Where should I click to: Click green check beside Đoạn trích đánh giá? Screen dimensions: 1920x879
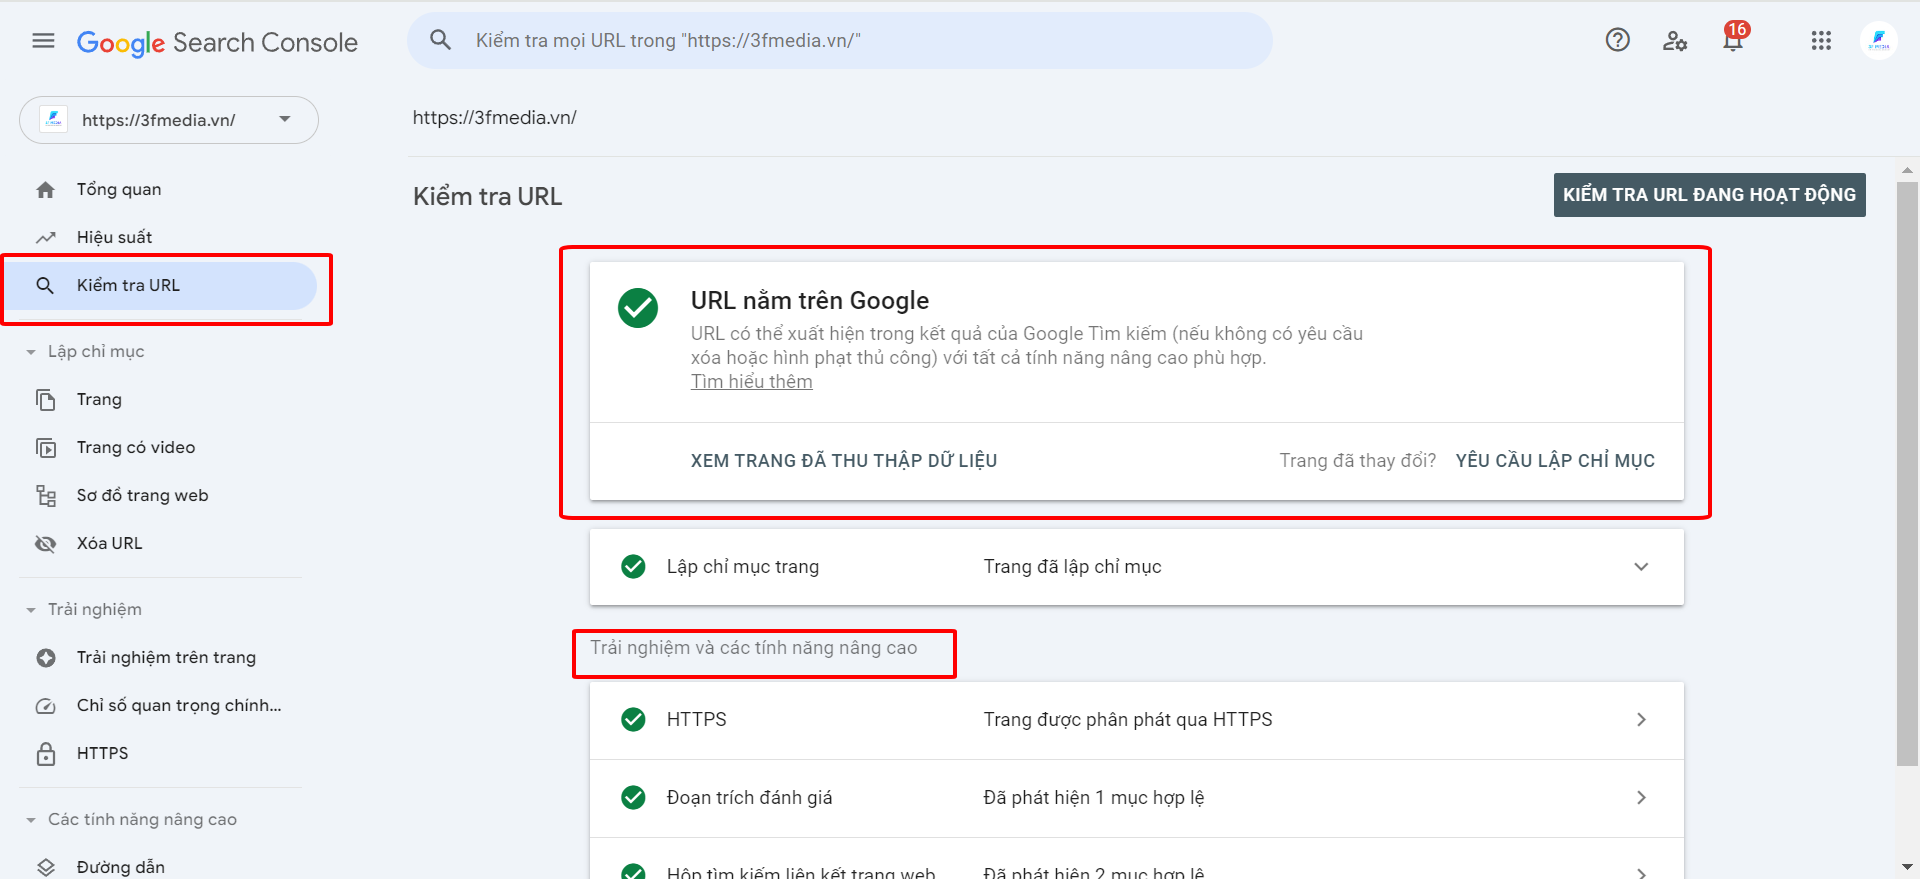coord(633,797)
